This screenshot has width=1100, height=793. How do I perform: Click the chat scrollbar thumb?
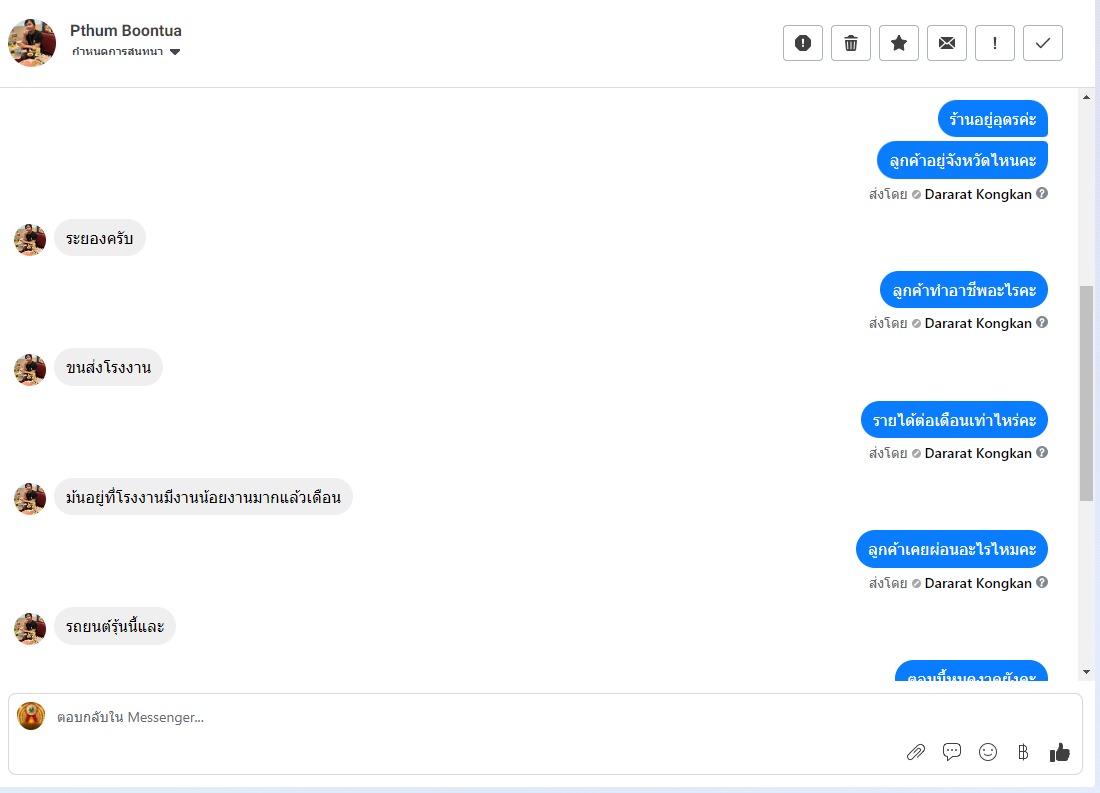(1087, 393)
